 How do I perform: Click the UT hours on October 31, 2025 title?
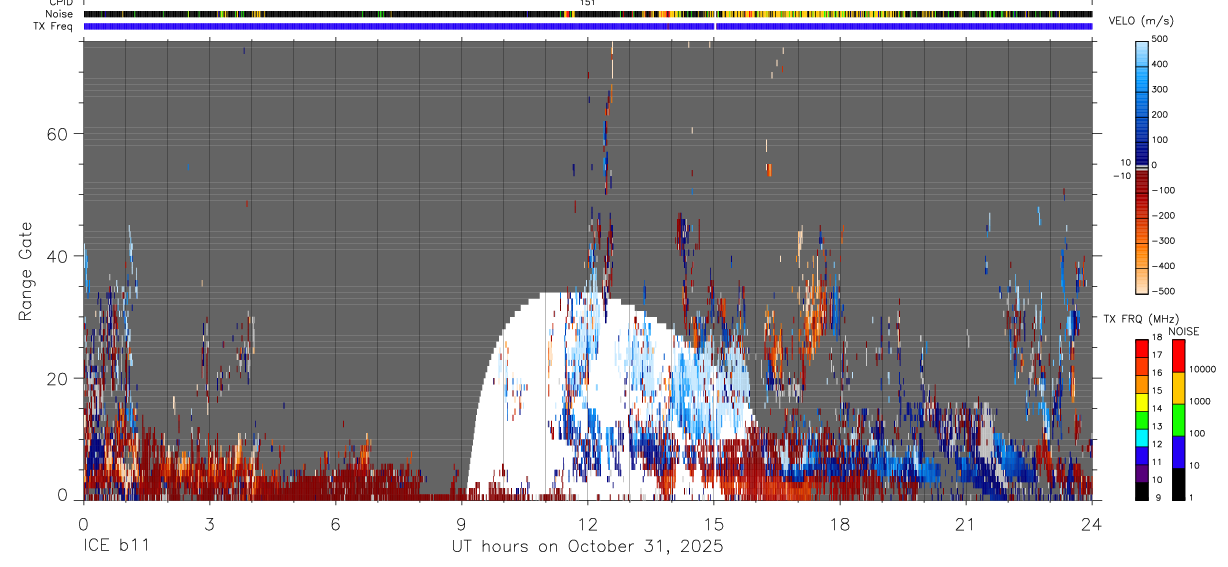(x=588, y=547)
